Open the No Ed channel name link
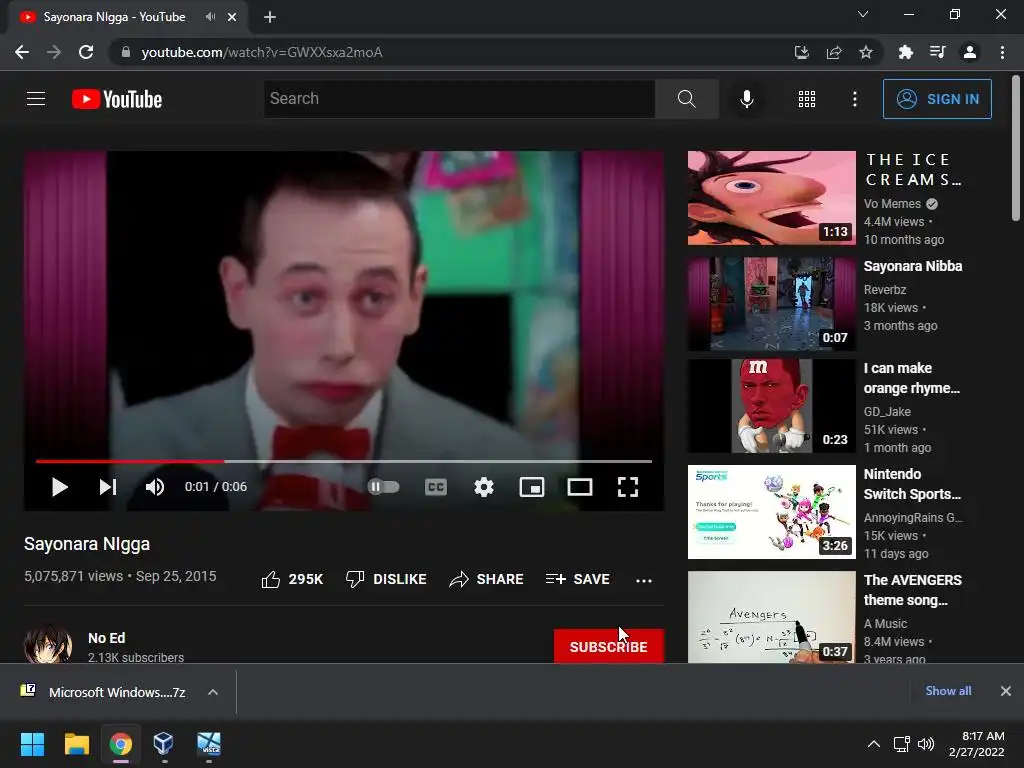Screen dimensions: 1024x768 pos(106,638)
